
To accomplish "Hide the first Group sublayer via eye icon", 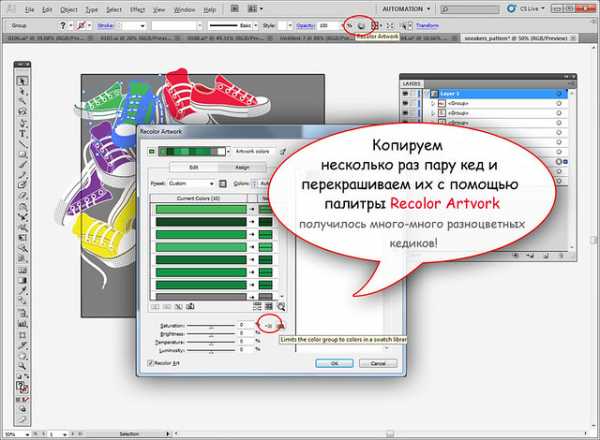I will [x=407, y=104].
